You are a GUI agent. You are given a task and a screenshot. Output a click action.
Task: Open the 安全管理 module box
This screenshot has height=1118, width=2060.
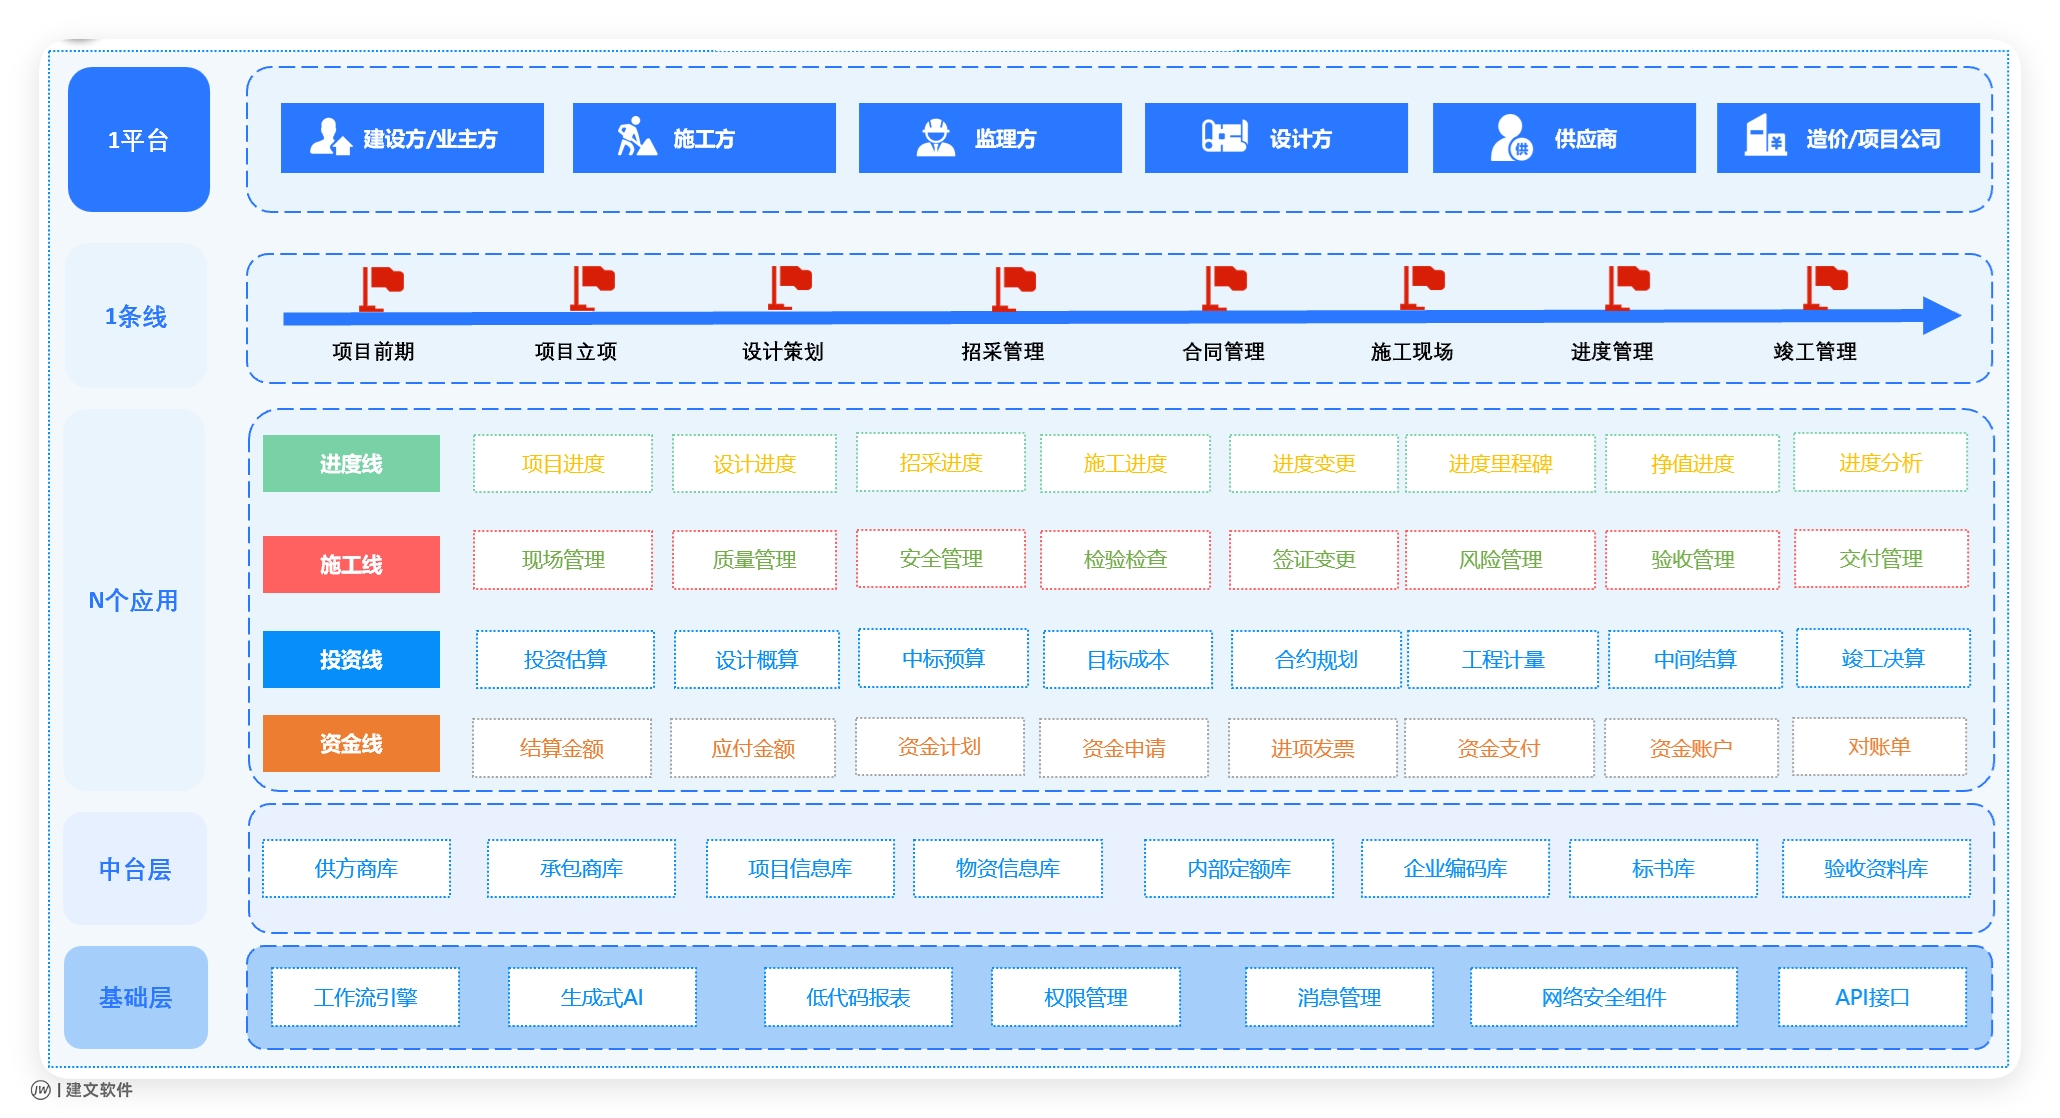coord(940,559)
